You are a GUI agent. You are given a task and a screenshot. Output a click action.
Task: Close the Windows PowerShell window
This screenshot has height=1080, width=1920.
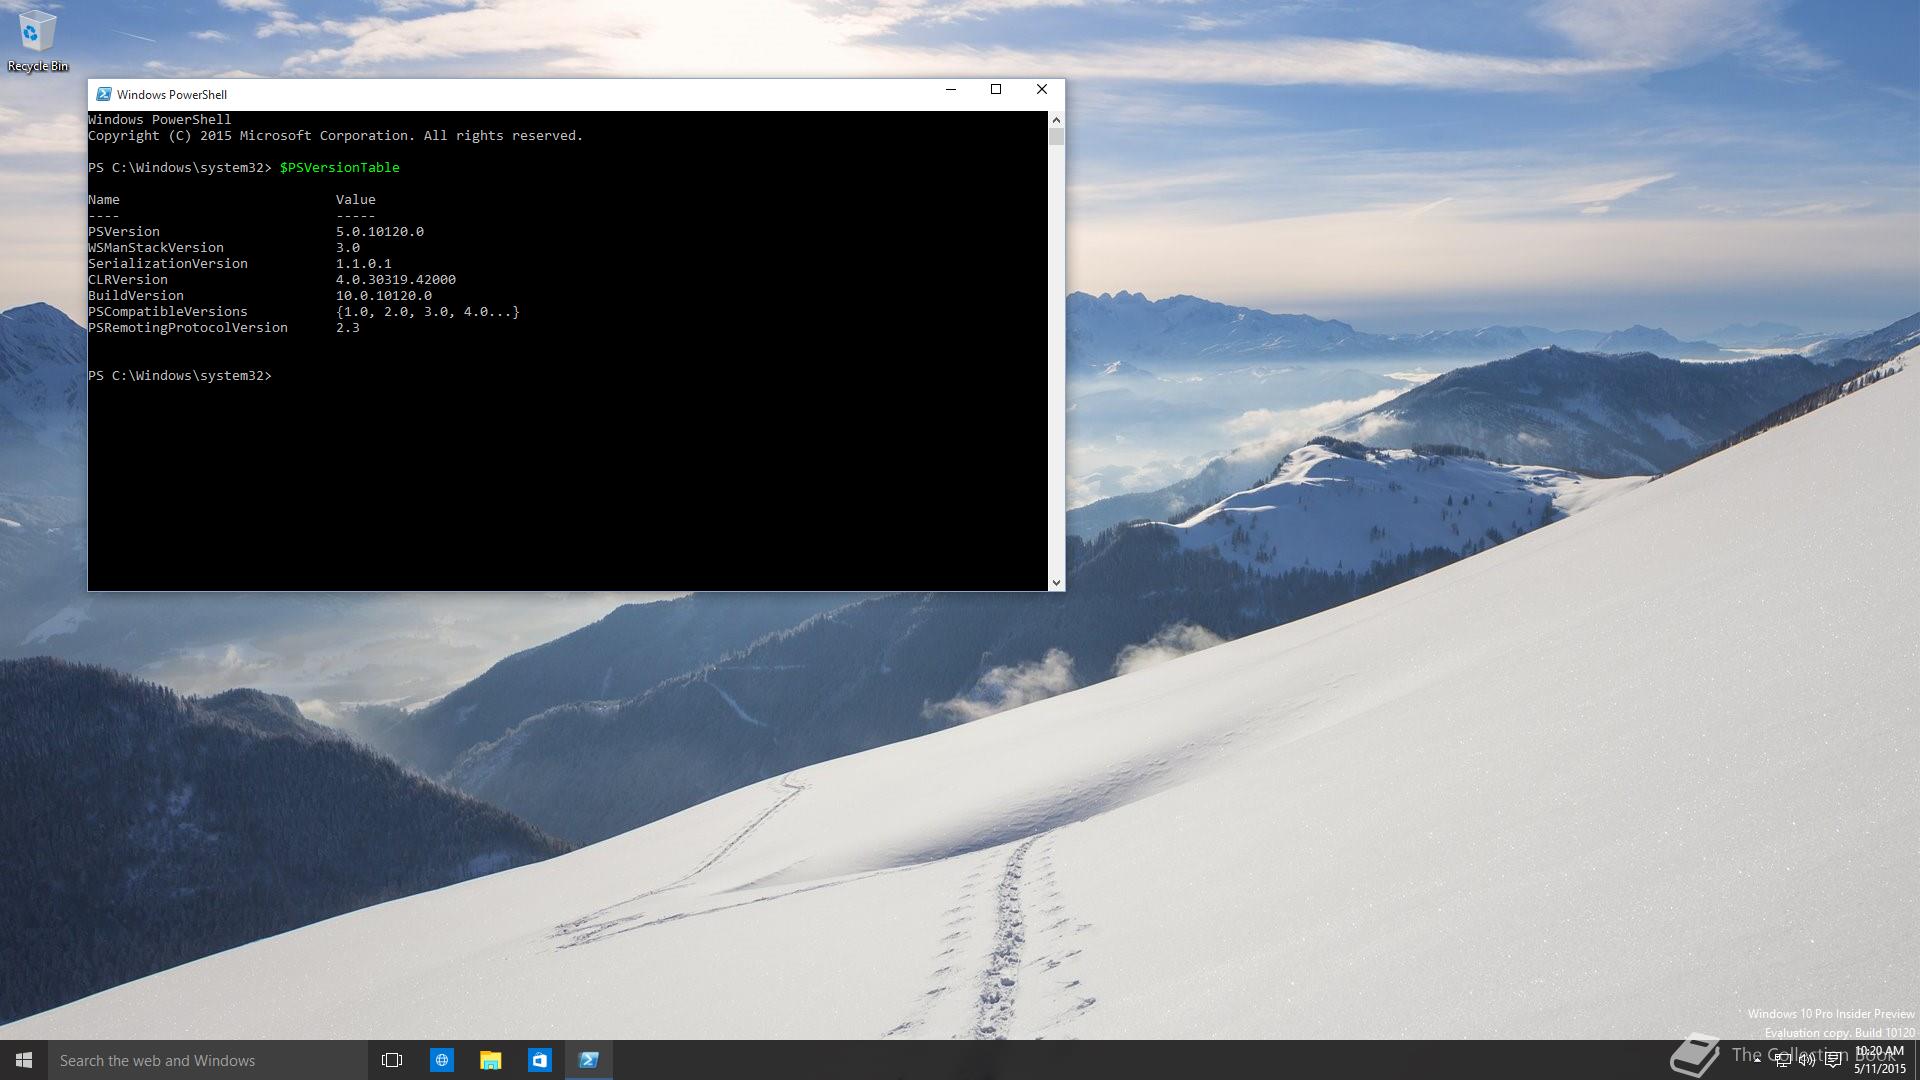tap(1042, 90)
